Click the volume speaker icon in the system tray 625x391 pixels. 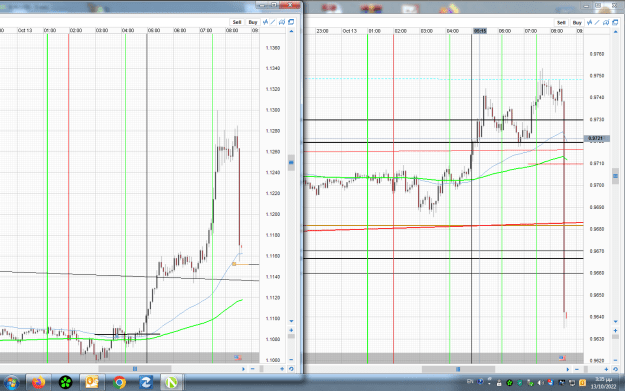[x=540, y=383]
